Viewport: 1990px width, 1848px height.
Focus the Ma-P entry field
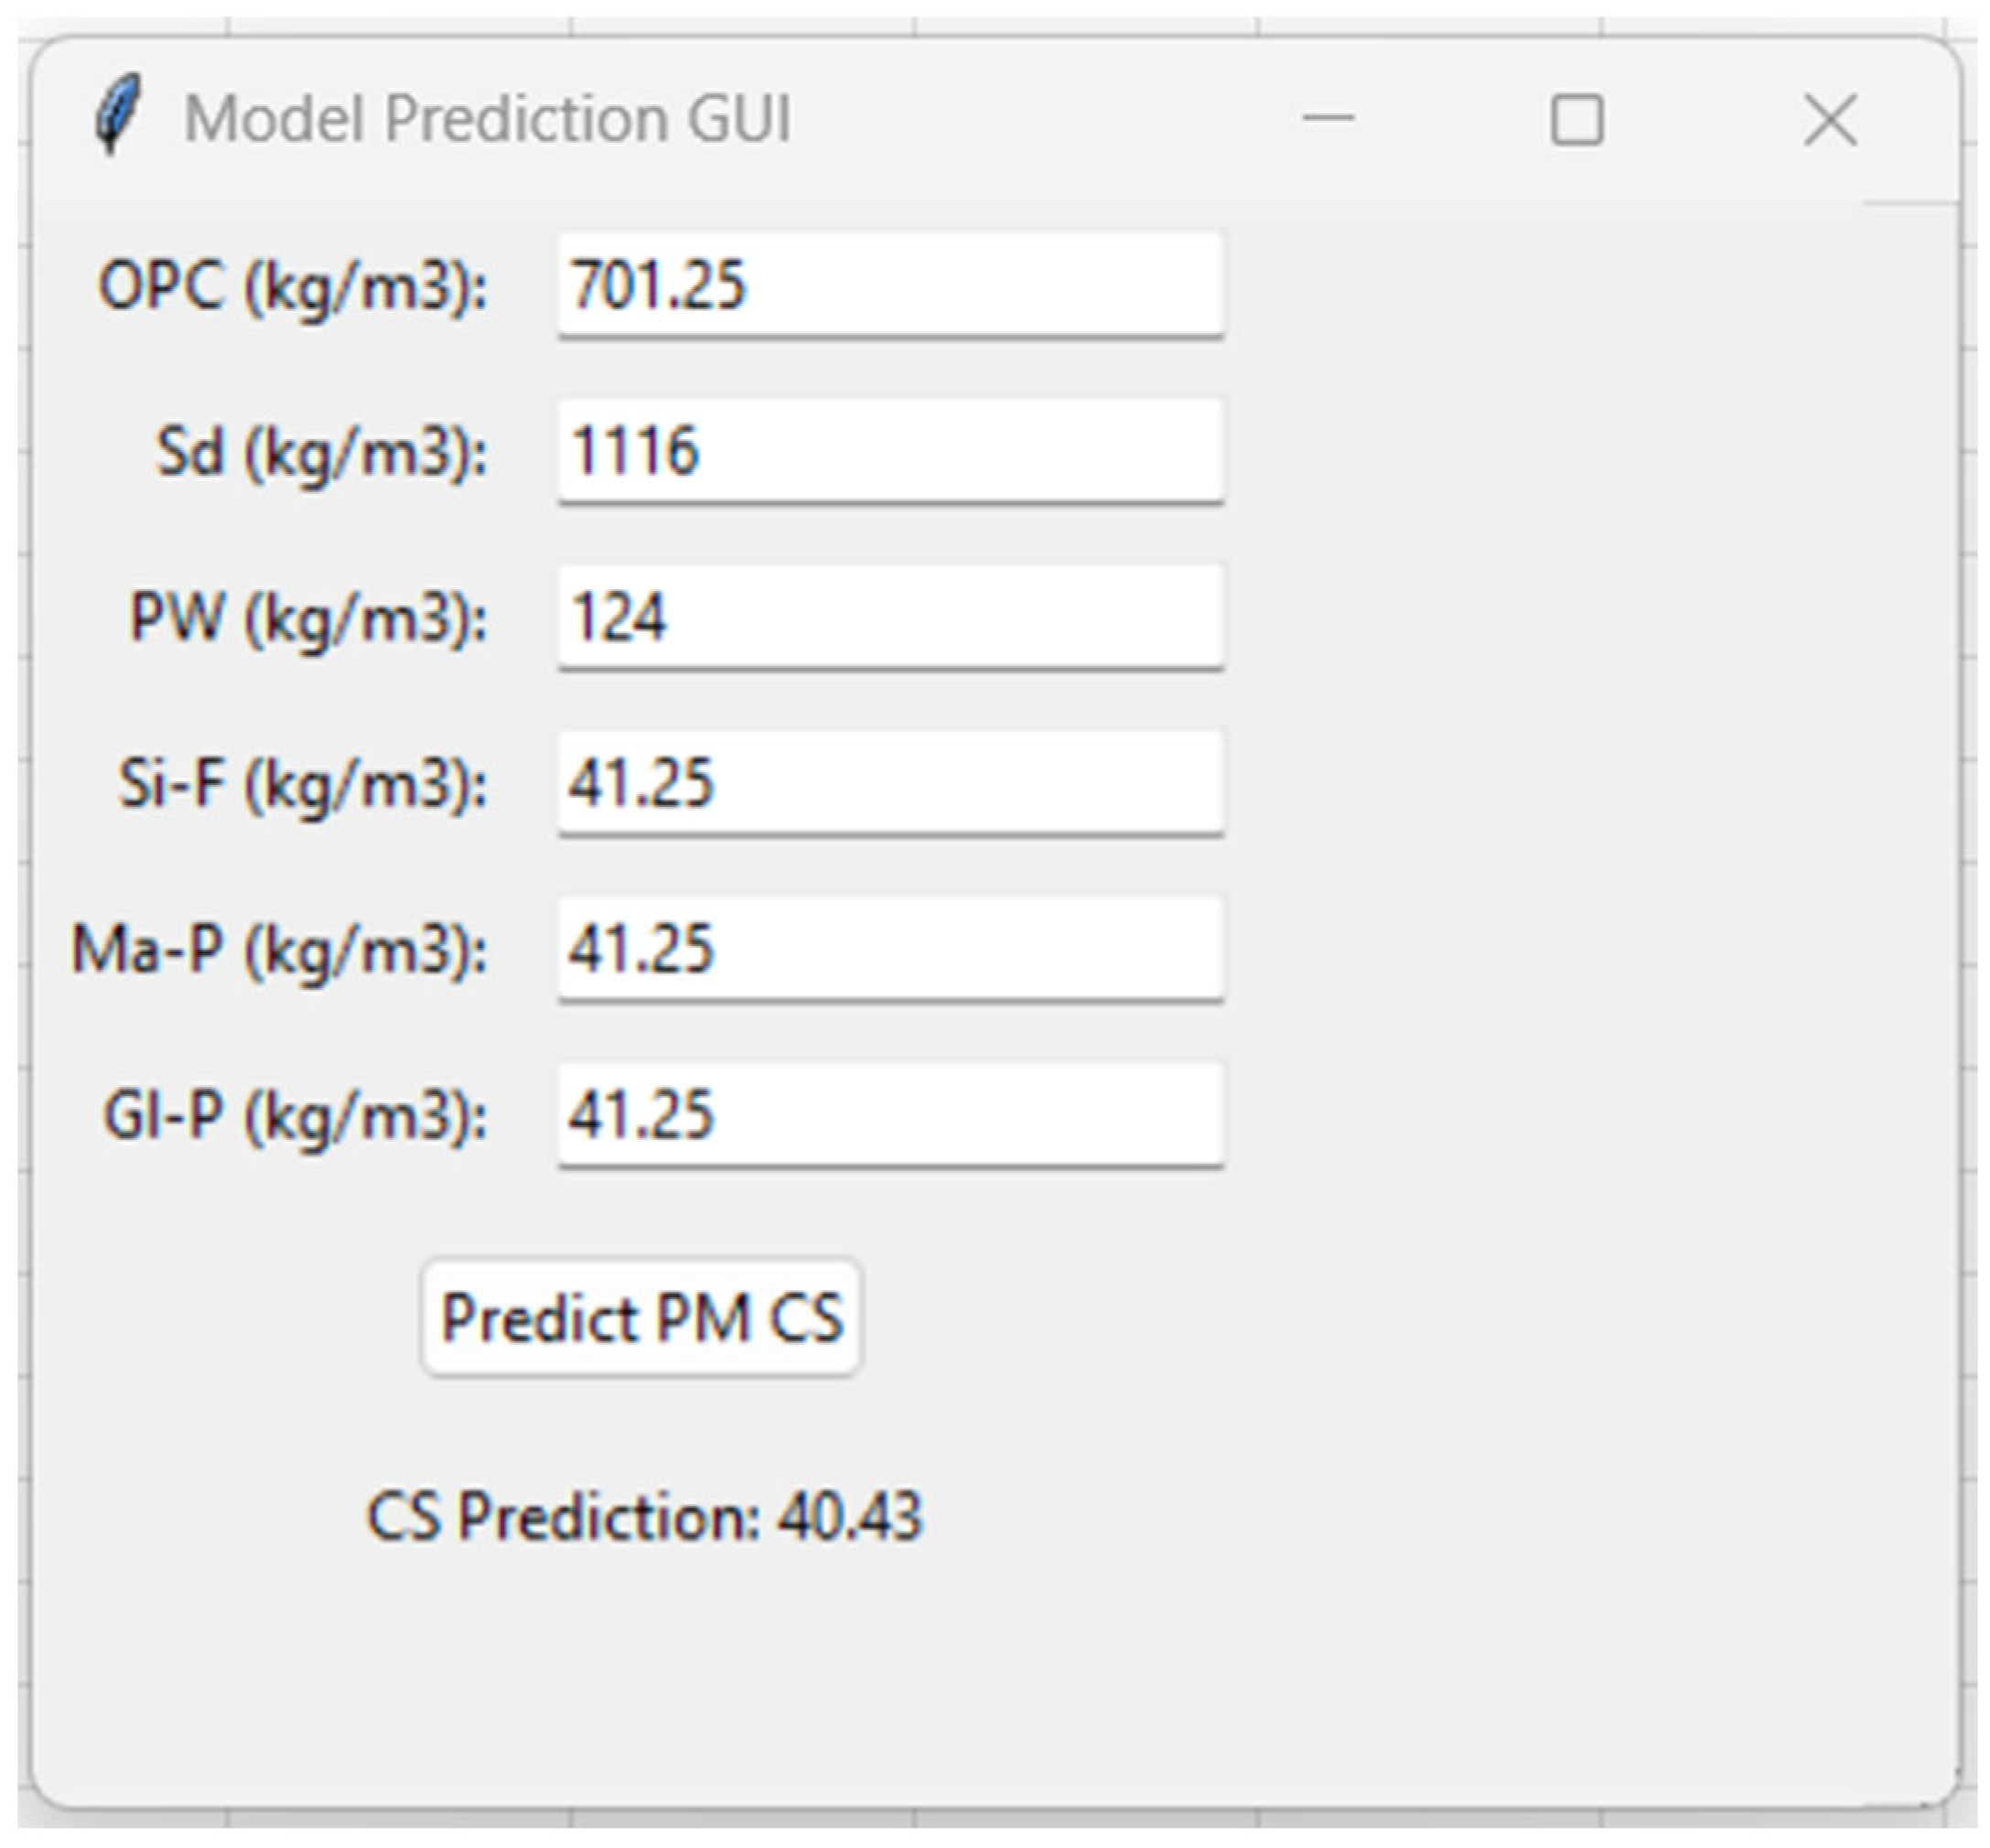tap(890, 949)
